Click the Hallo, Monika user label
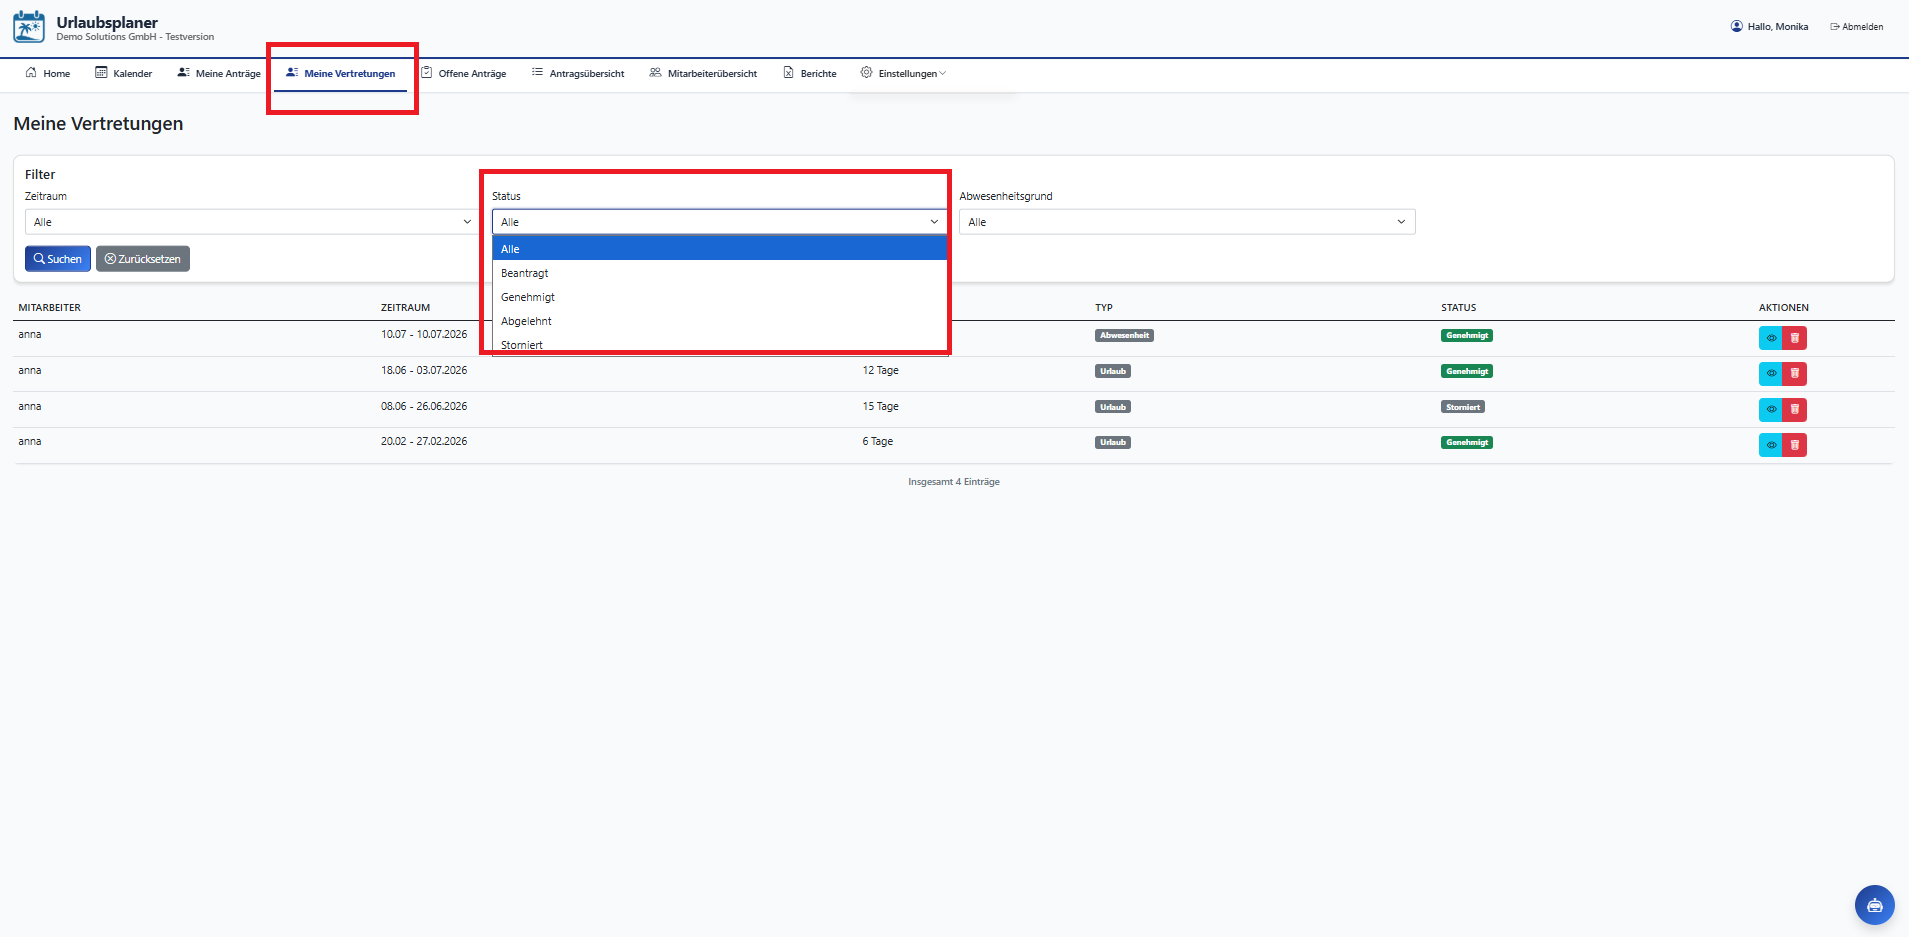The width and height of the screenshot is (1909, 937). coord(1778,27)
